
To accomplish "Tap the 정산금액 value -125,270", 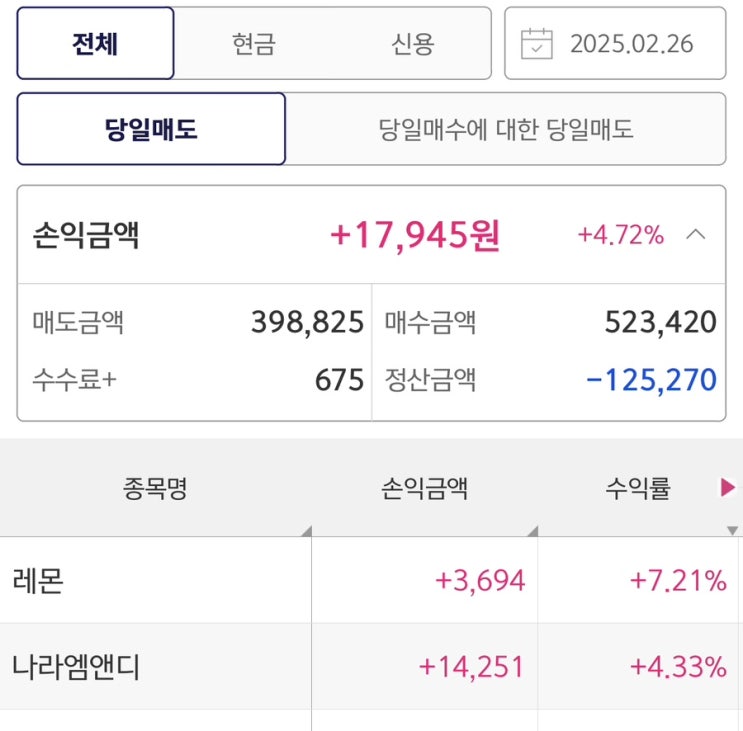I will (x=651, y=380).
